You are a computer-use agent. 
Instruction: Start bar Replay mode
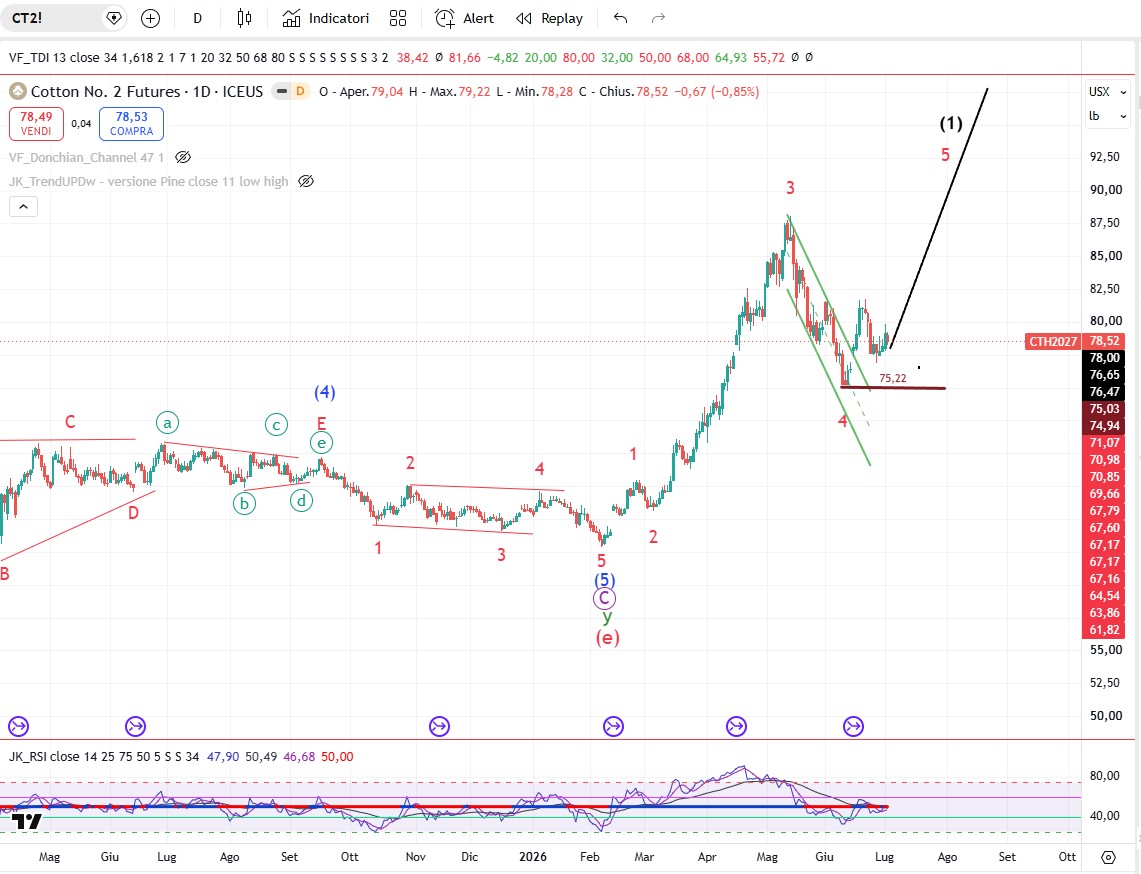click(549, 18)
